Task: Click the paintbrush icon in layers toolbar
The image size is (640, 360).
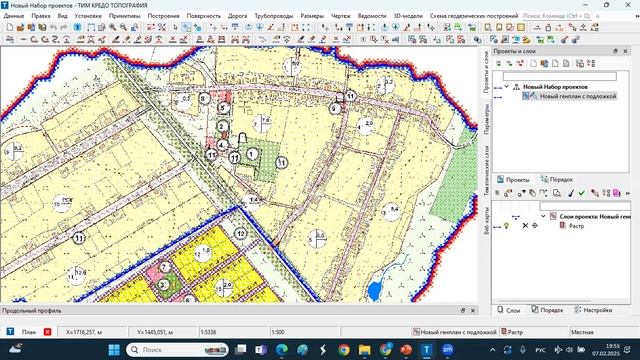Action: click(571, 193)
